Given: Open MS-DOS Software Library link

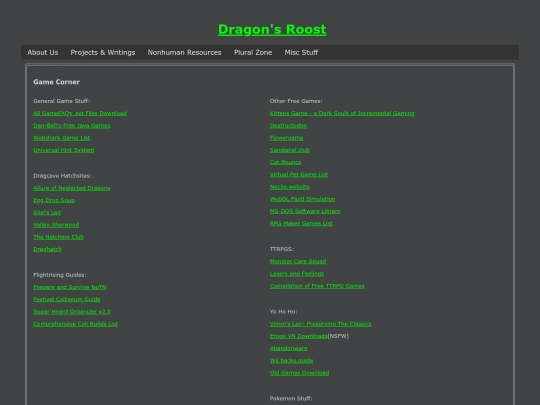Looking at the screenshot, I should tap(305, 211).
